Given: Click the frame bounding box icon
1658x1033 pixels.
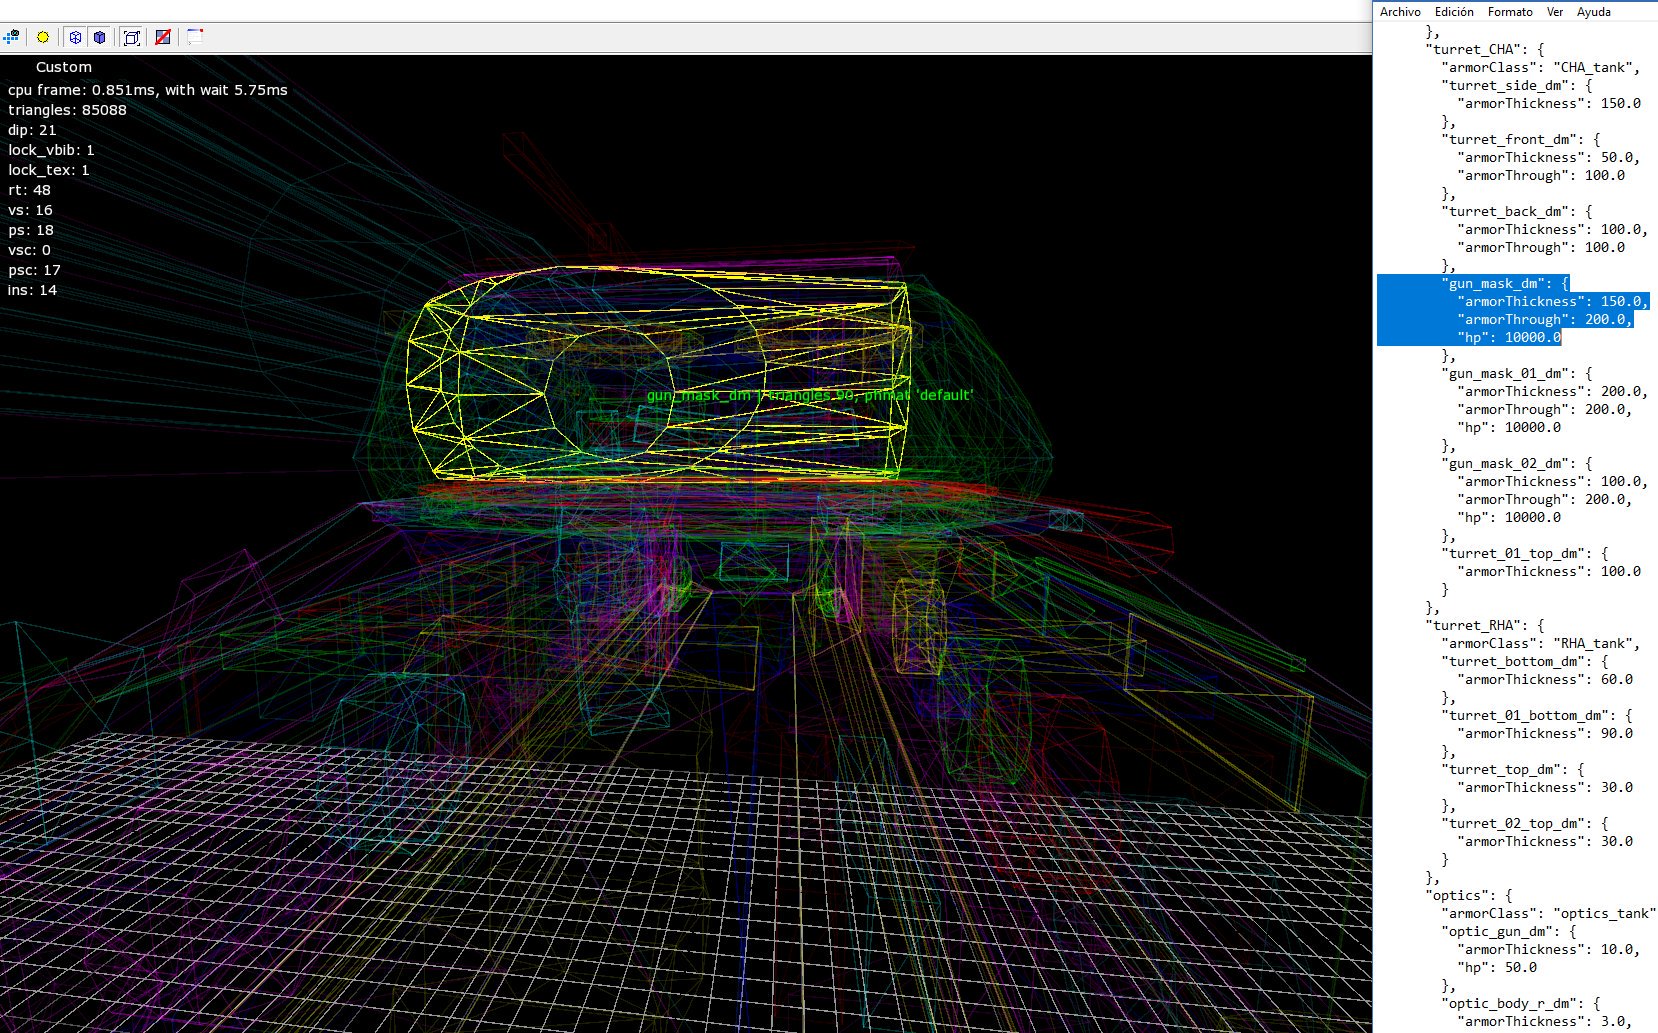Looking at the screenshot, I should point(131,37).
